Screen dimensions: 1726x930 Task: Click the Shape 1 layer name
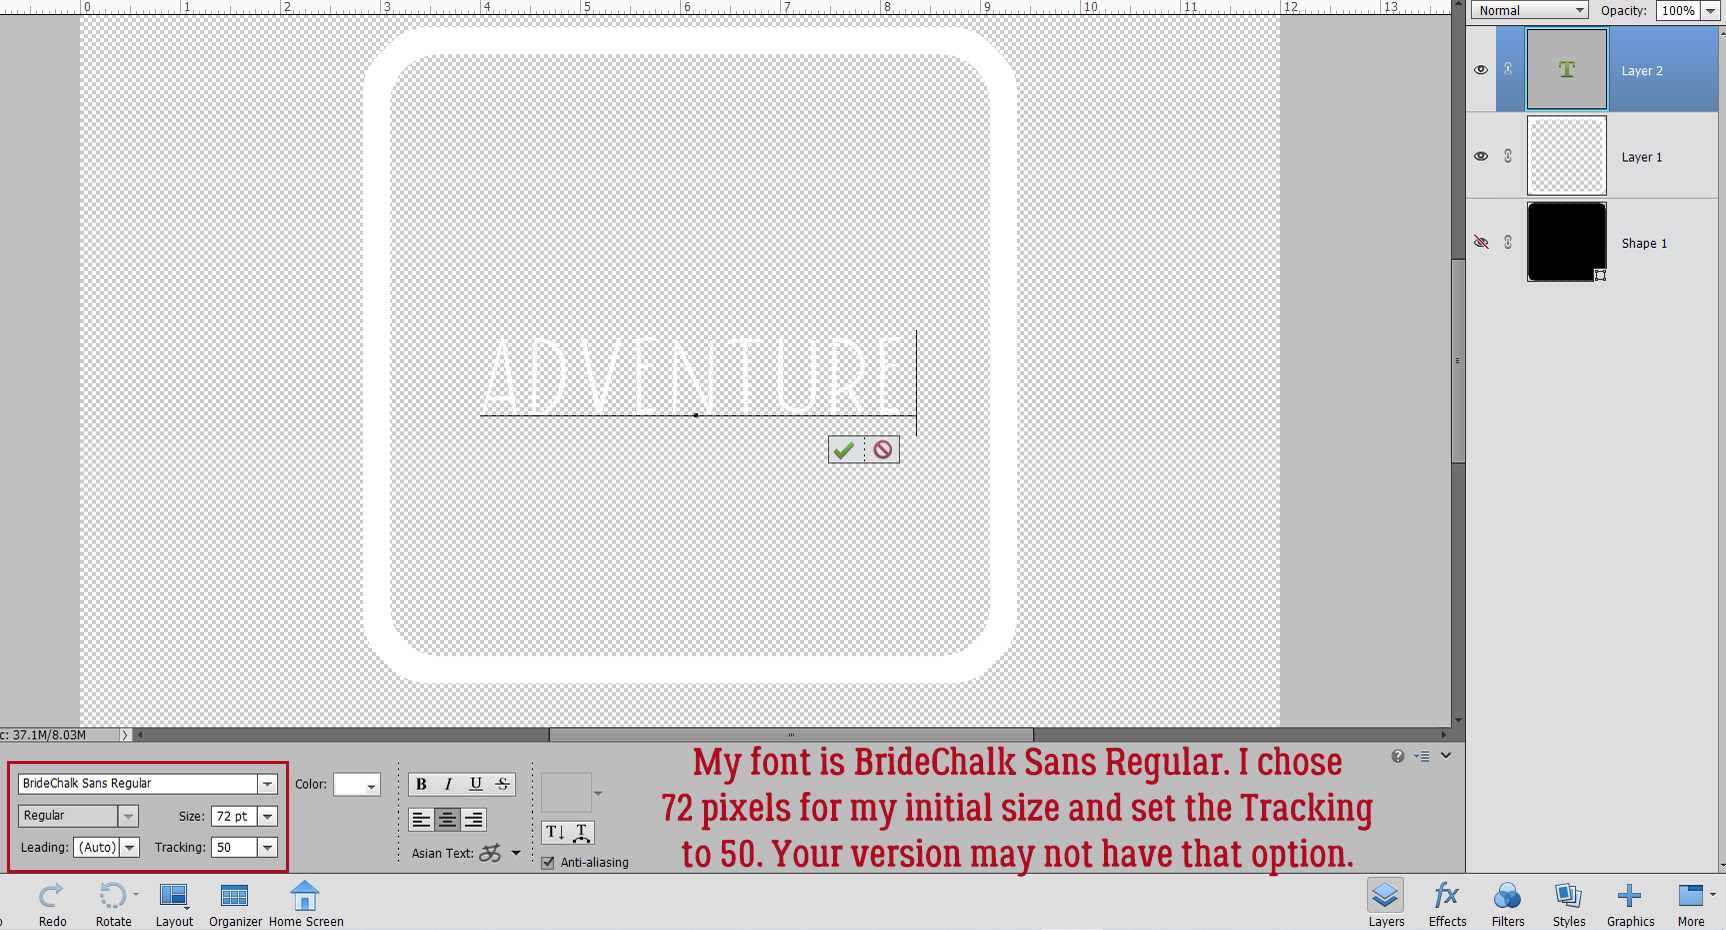coord(1644,243)
